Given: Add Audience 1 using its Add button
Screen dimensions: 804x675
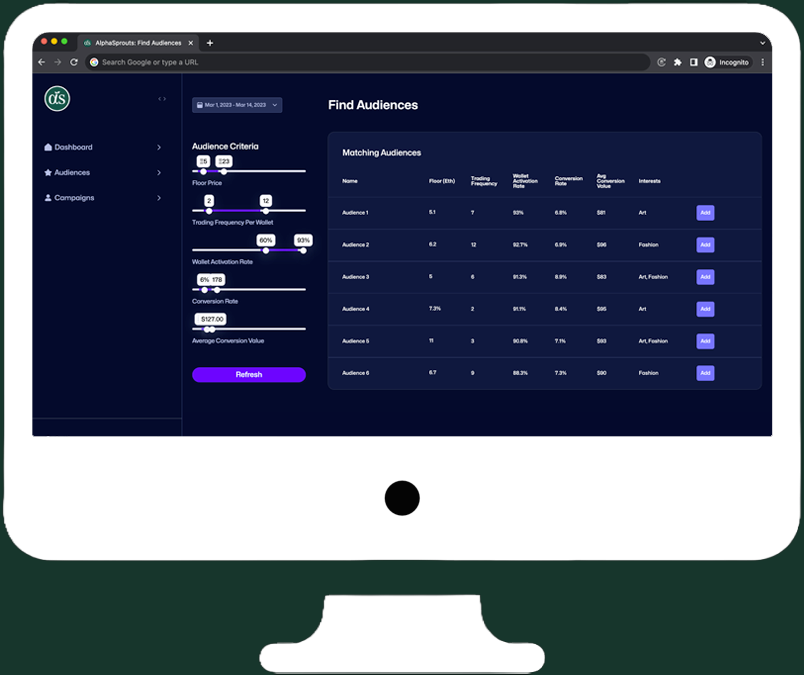Looking at the screenshot, I should pos(705,213).
